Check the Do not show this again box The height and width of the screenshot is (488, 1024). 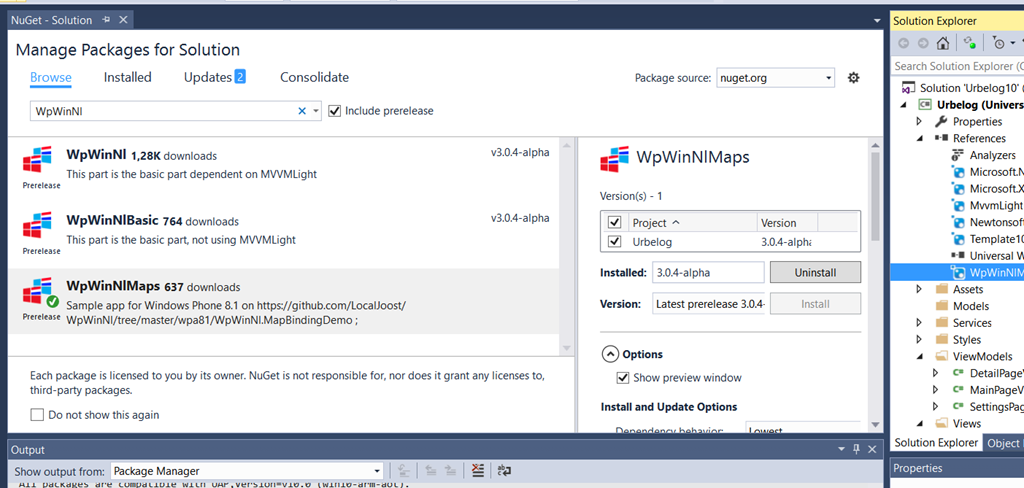tap(37, 415)
